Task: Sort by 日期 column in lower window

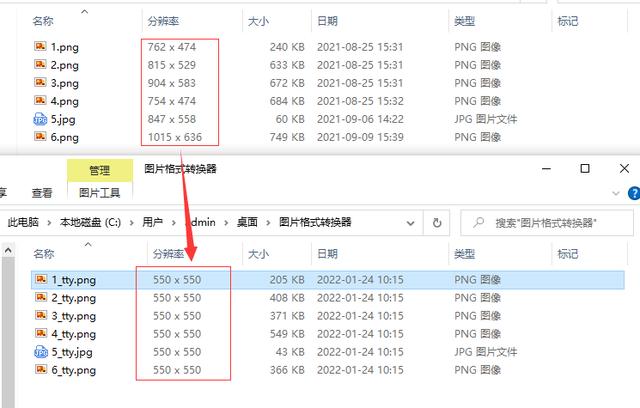Action: 327,254
